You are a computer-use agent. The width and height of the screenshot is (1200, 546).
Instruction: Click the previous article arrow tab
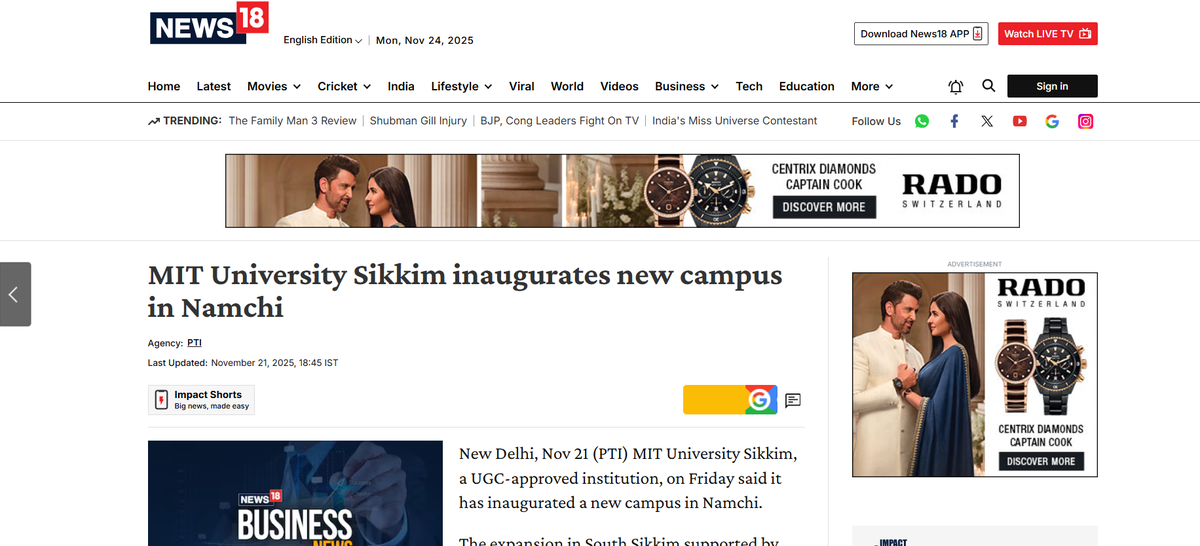point(15,294)
